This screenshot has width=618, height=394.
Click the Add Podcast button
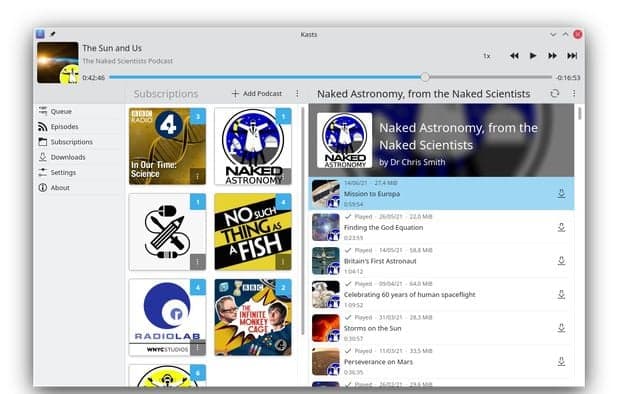(257, 94)
